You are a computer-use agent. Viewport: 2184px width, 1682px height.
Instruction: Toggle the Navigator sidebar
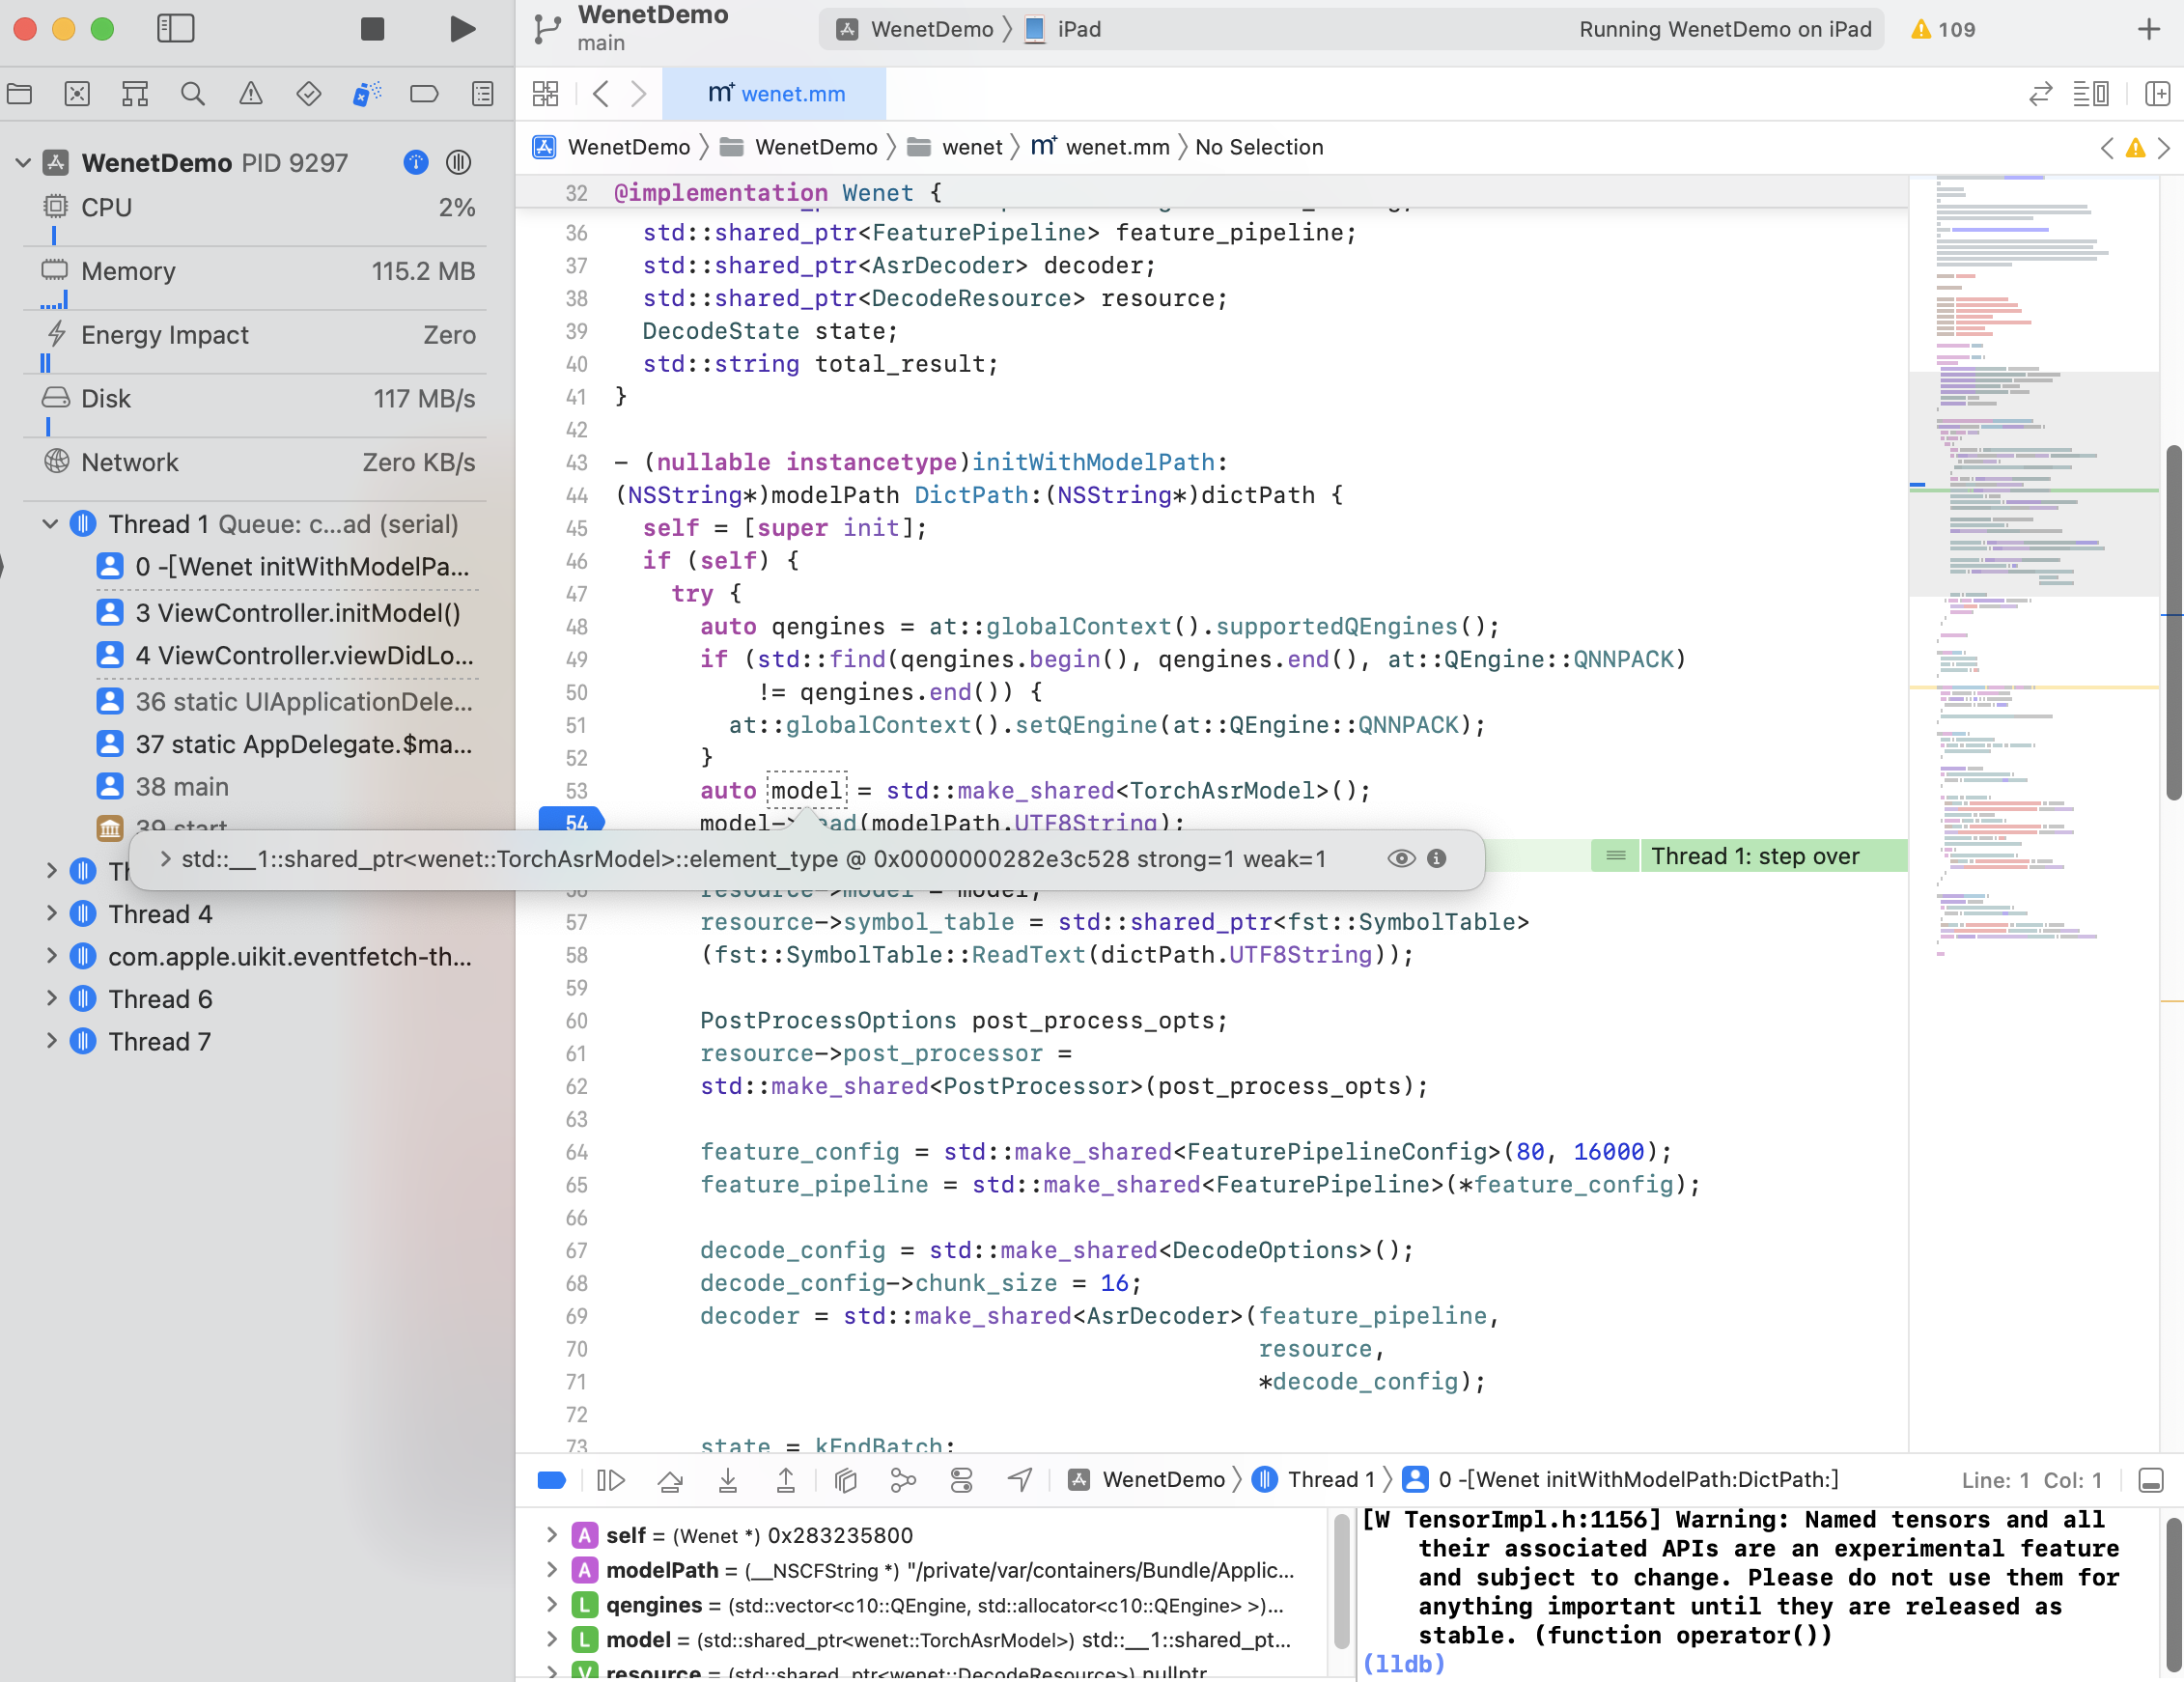tap(175, 29)
